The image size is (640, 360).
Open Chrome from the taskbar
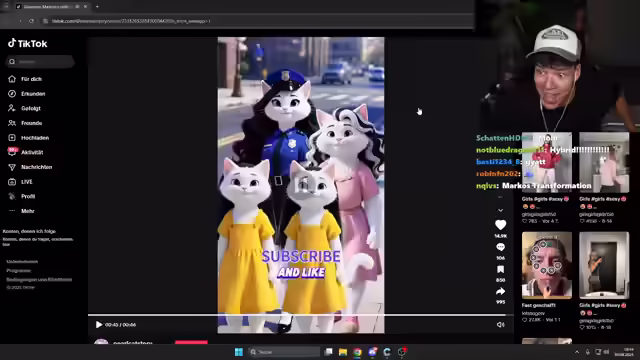[358, 352]
